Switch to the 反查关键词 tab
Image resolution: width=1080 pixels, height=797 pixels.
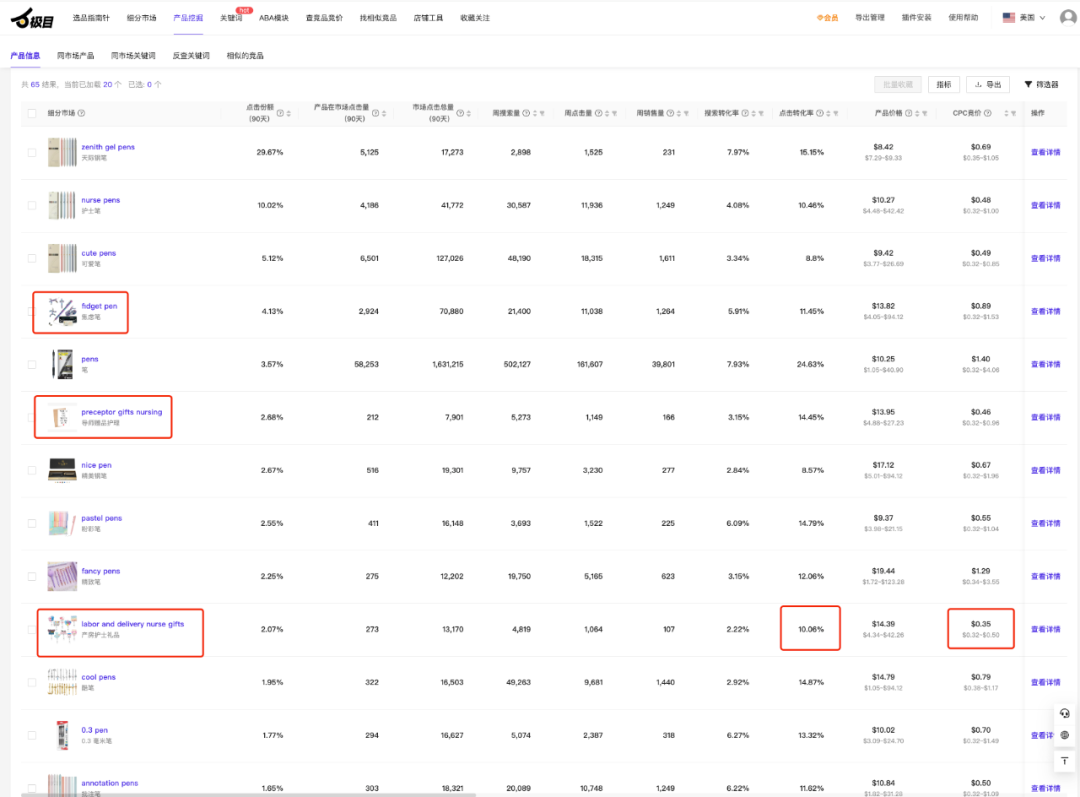(191, 56)
